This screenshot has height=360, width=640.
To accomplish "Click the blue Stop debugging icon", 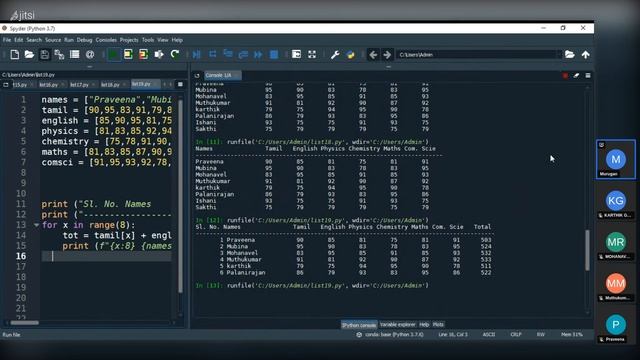I will tap(274, 54).
